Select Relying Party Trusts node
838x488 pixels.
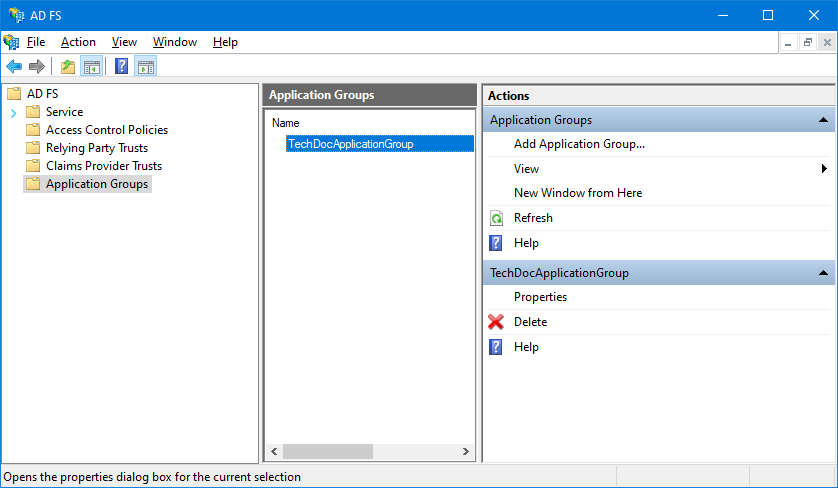point(97,148)
